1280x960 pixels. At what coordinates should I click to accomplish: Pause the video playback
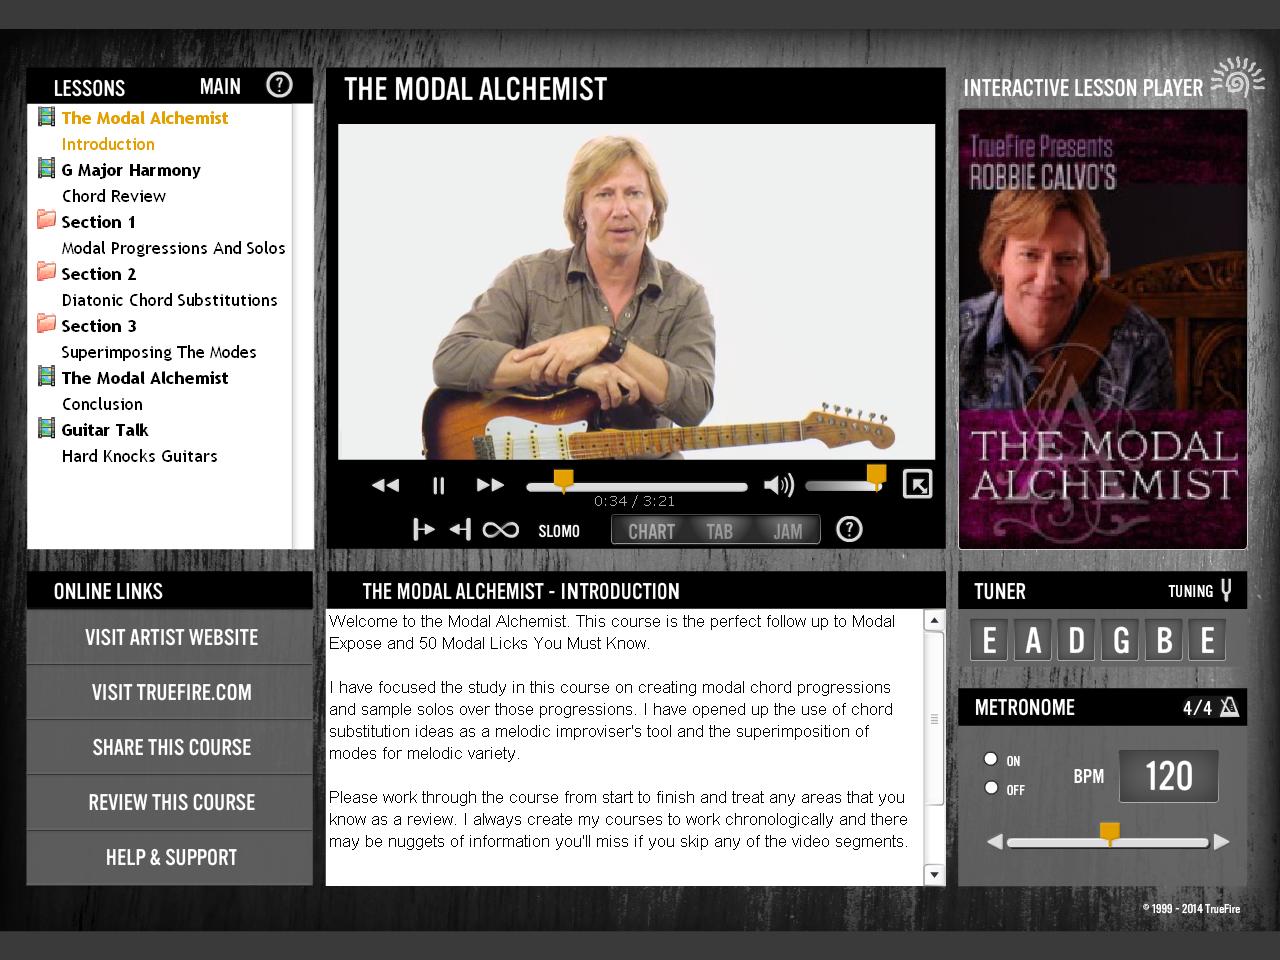click(x=438, y=485)
